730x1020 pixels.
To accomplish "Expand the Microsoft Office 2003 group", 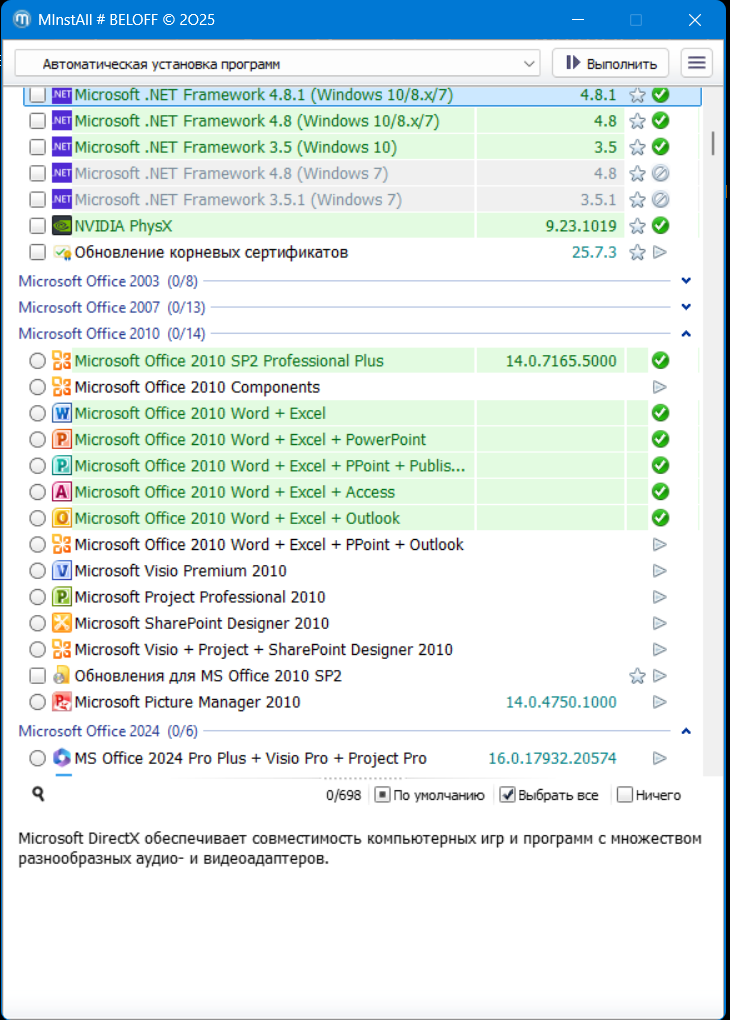I will [x=685, y=281].
